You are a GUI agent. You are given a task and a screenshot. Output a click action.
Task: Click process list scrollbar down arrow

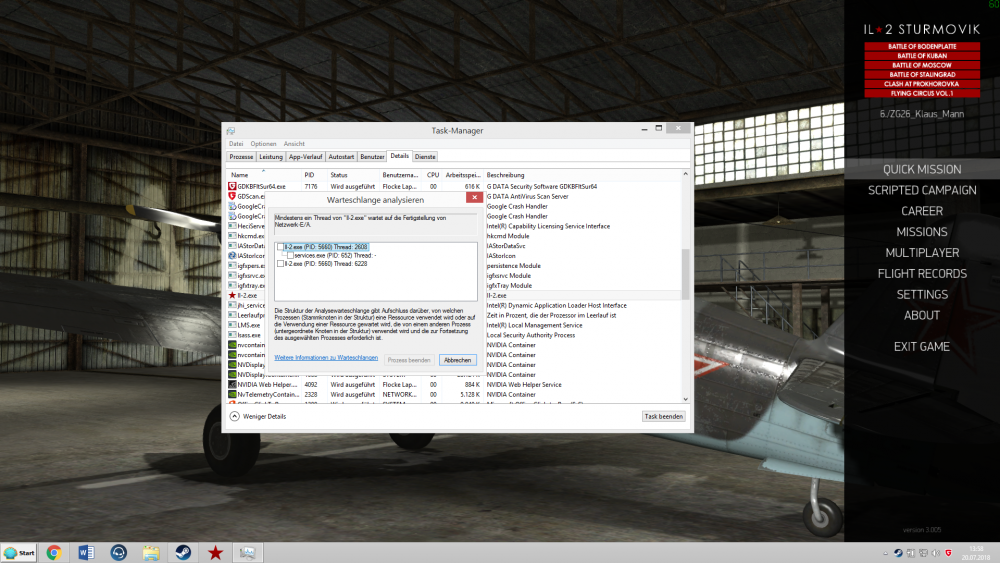click(686, 399)
